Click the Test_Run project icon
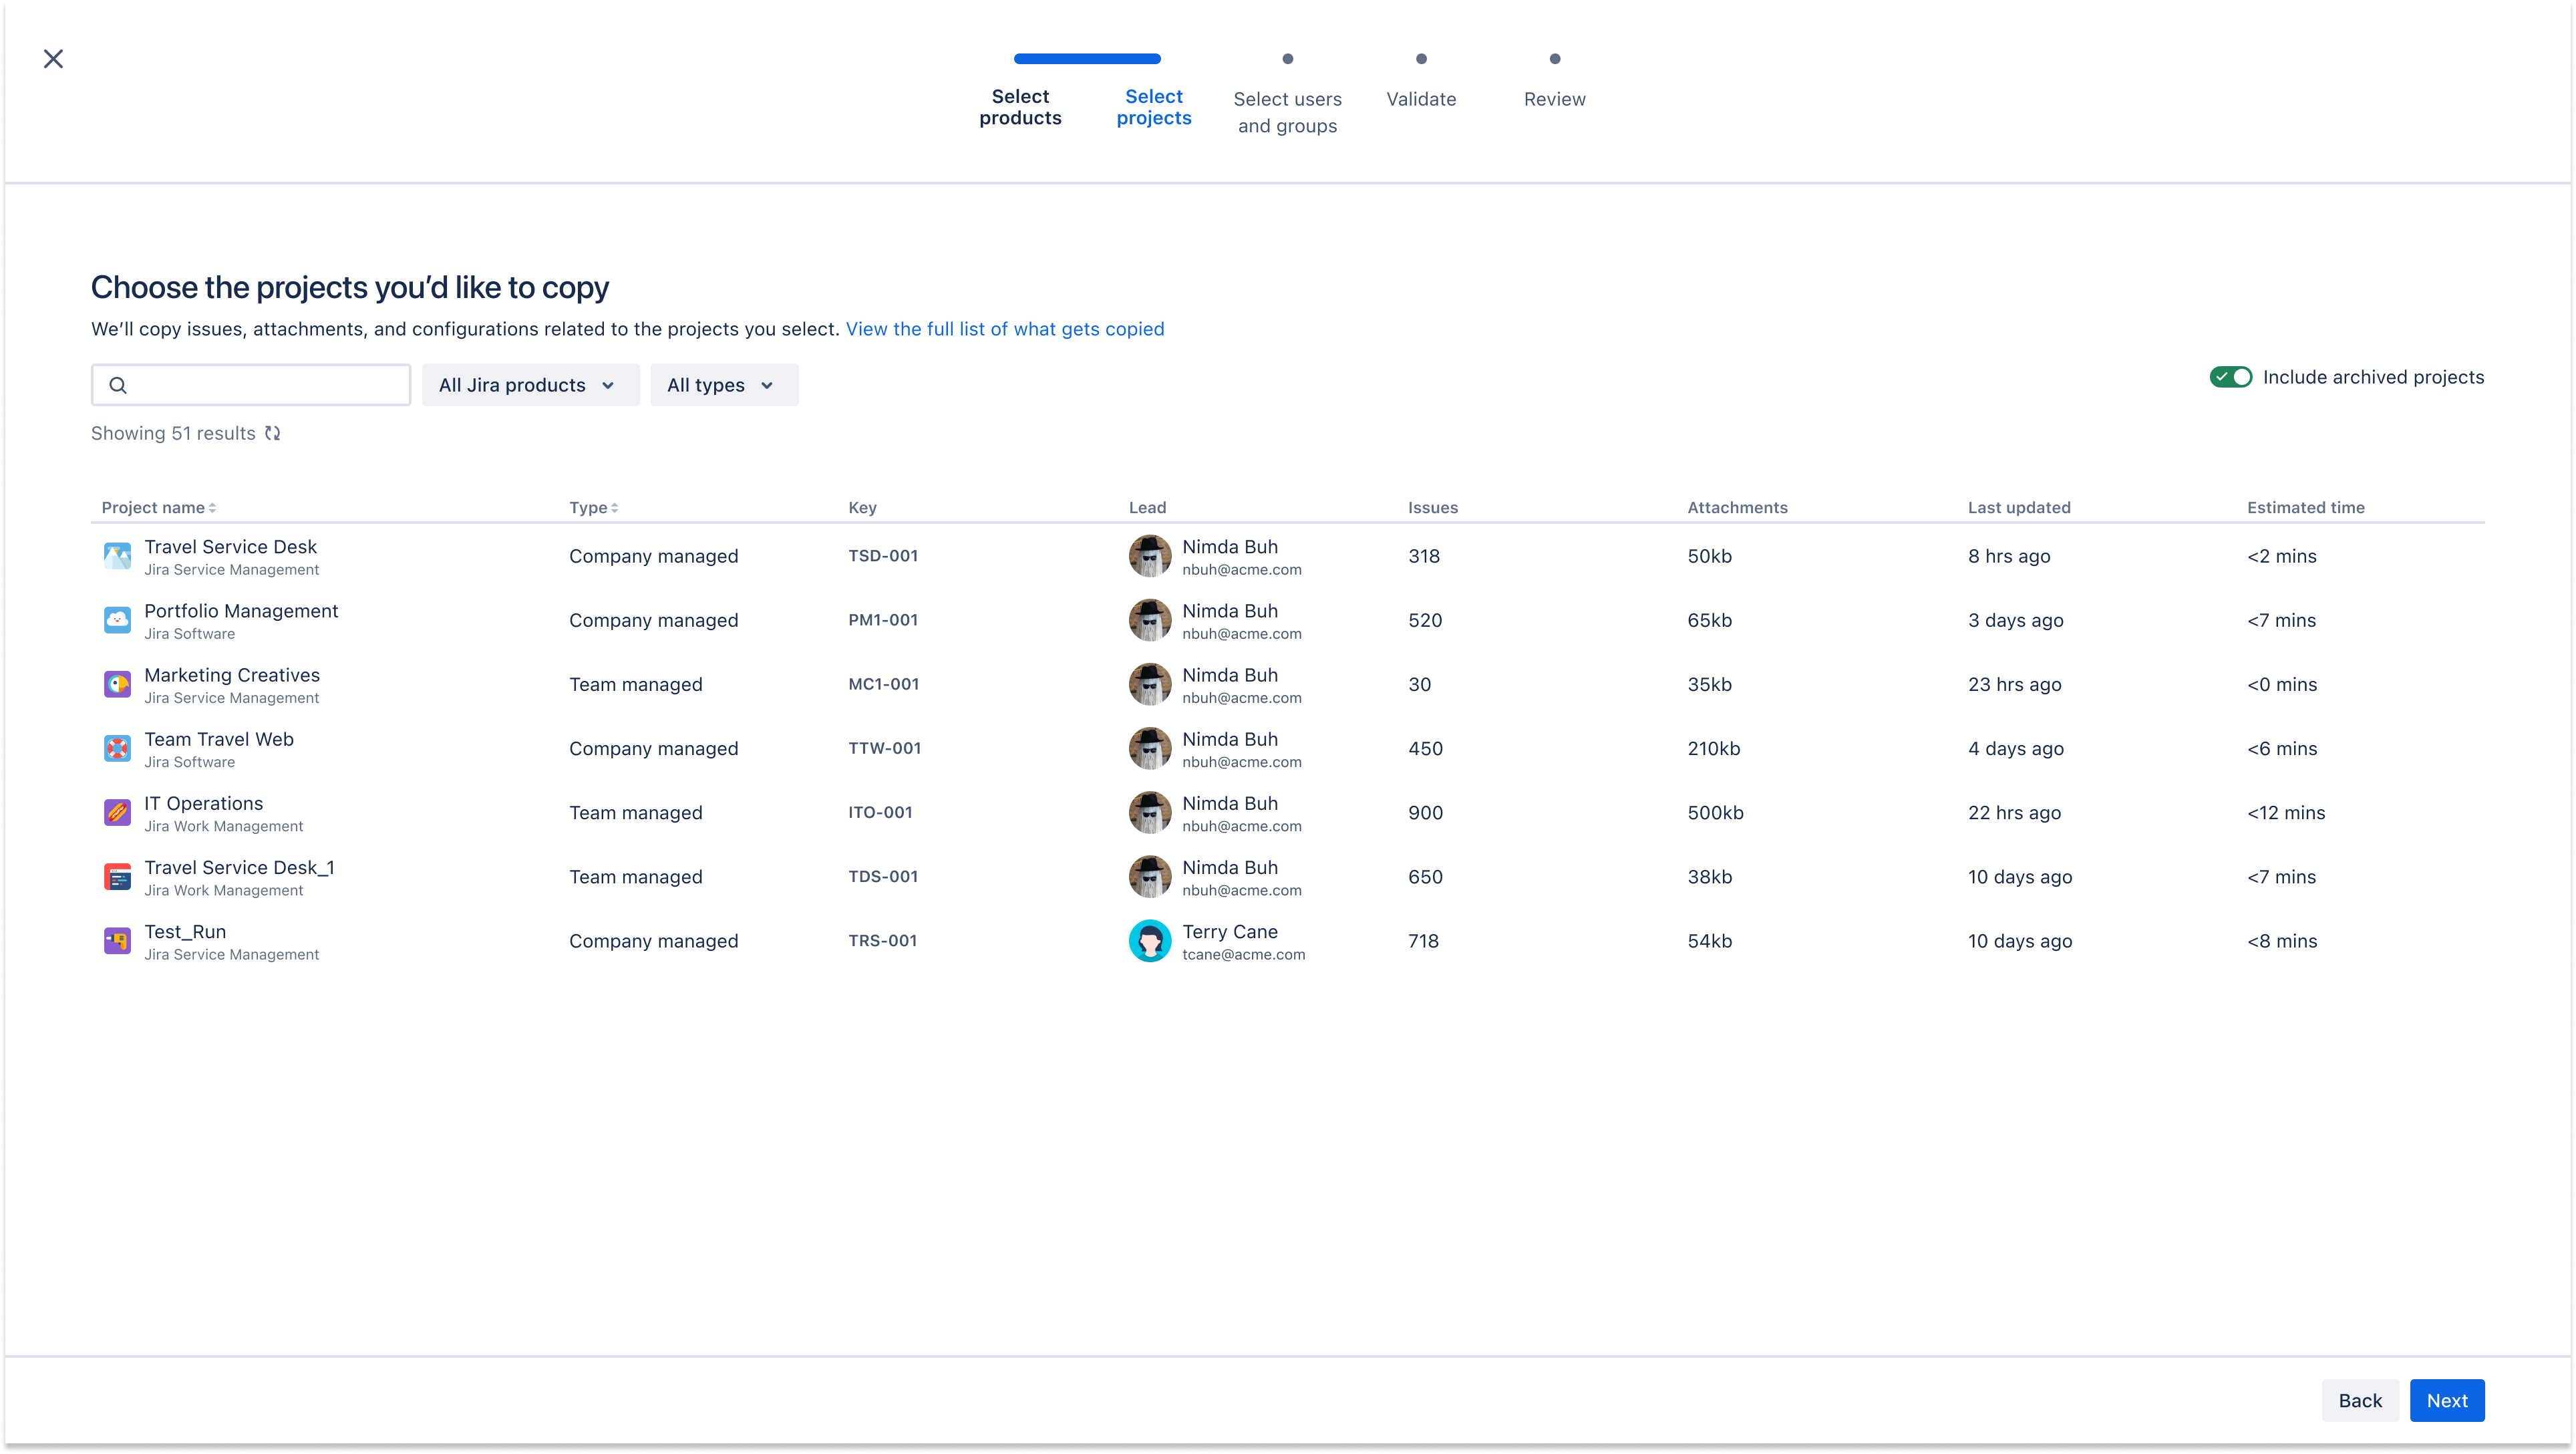This screenshot has width=2576, height=1454. (118, 941)
